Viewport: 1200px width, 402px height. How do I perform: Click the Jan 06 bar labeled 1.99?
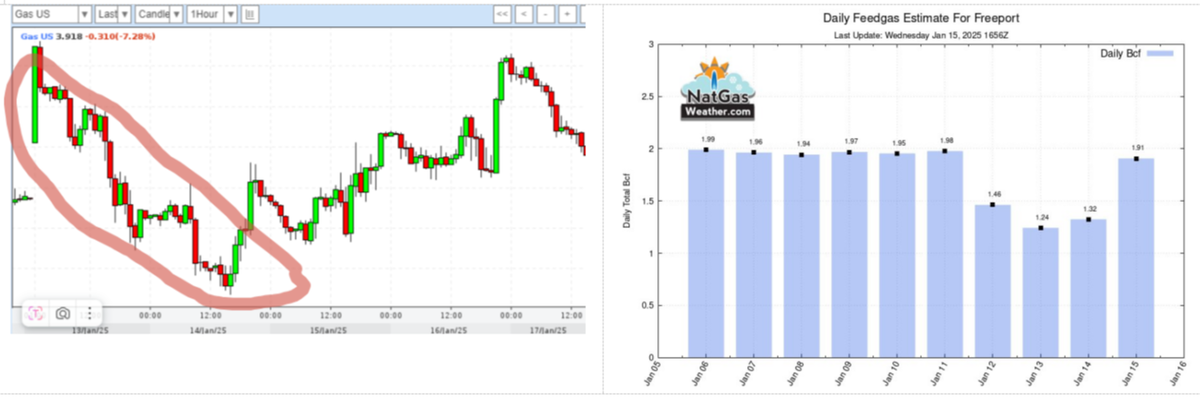coord(706,253)
